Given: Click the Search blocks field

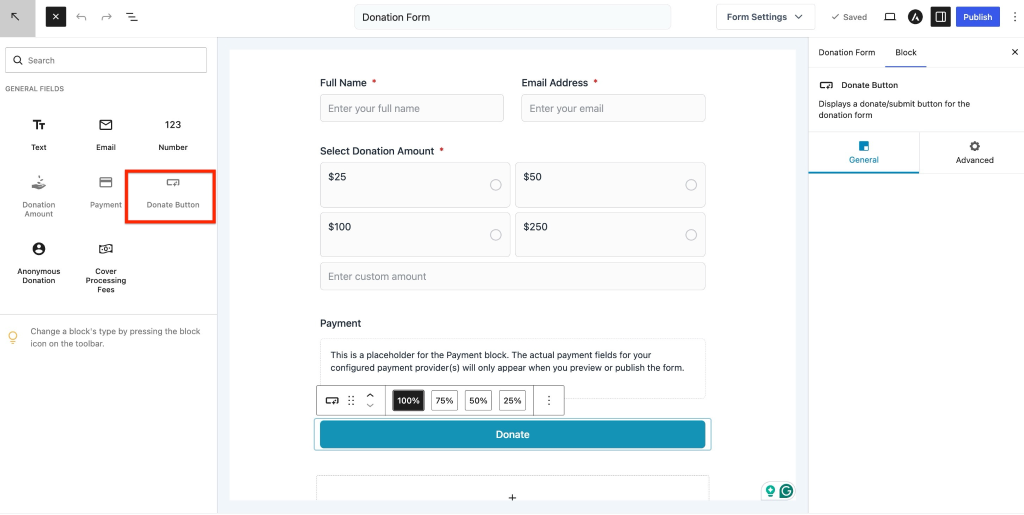Looking at the screenshot, I should [x=106, y=60].
